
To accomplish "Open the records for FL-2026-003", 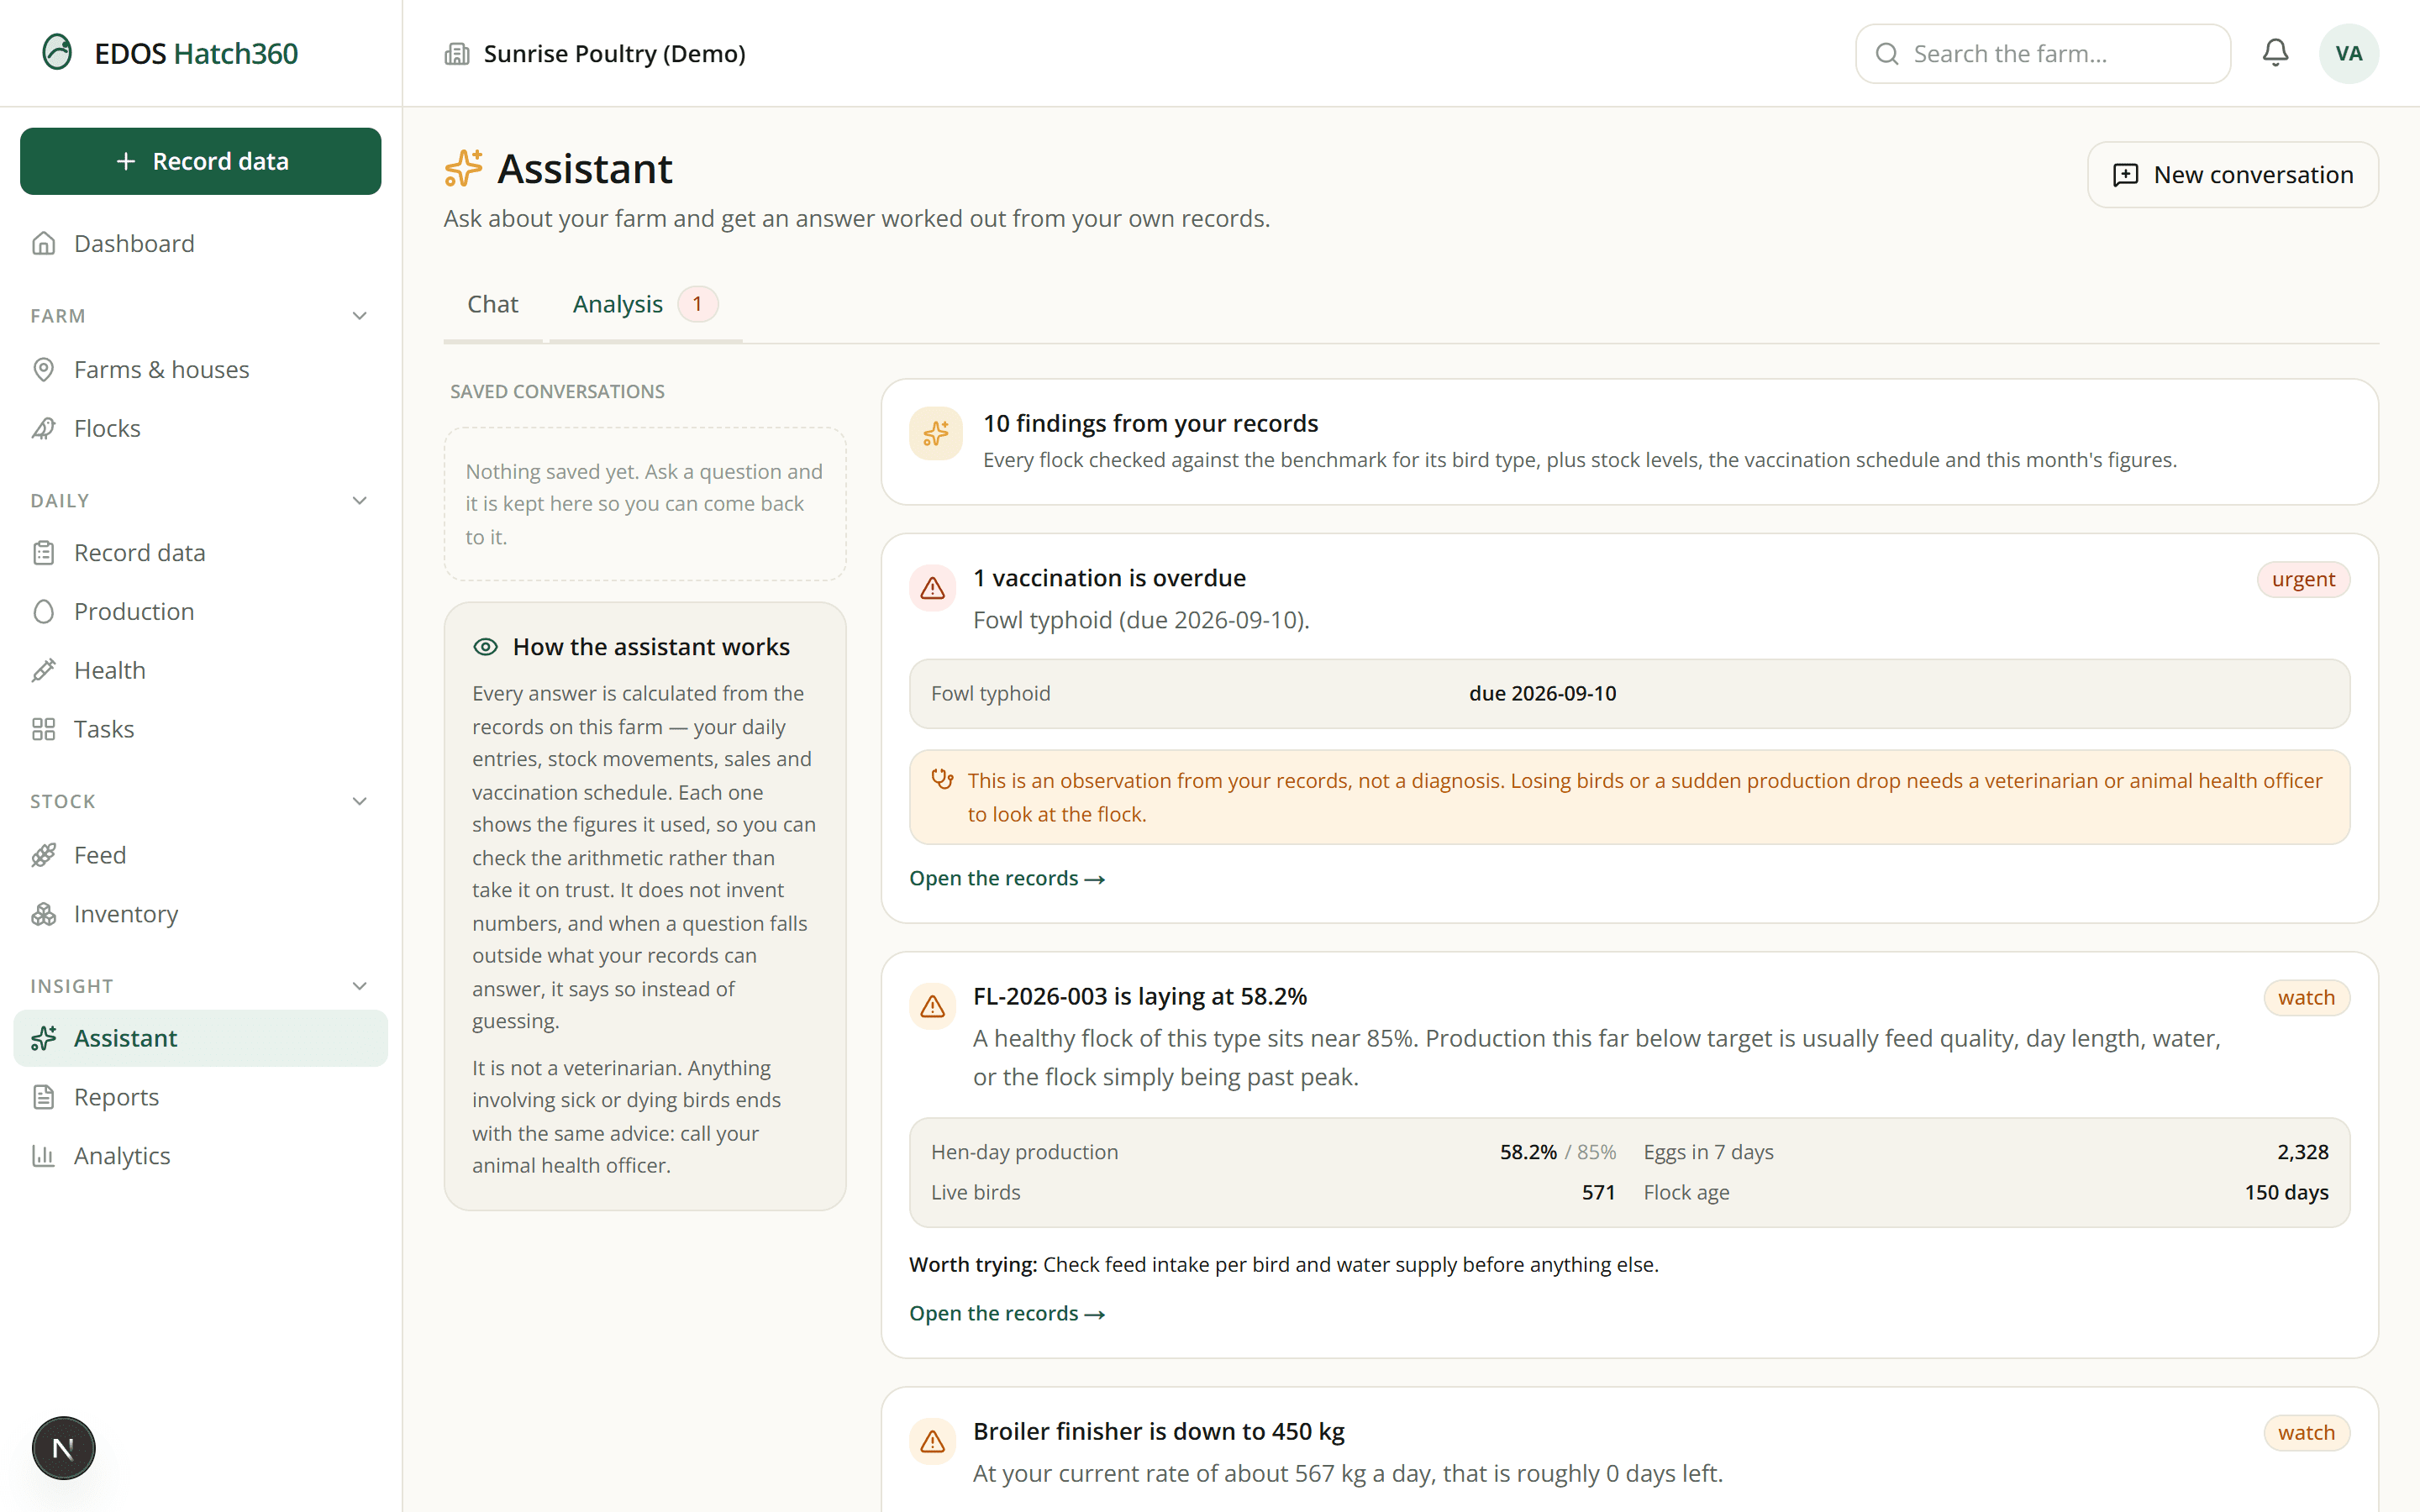I will point(1007,1313).
